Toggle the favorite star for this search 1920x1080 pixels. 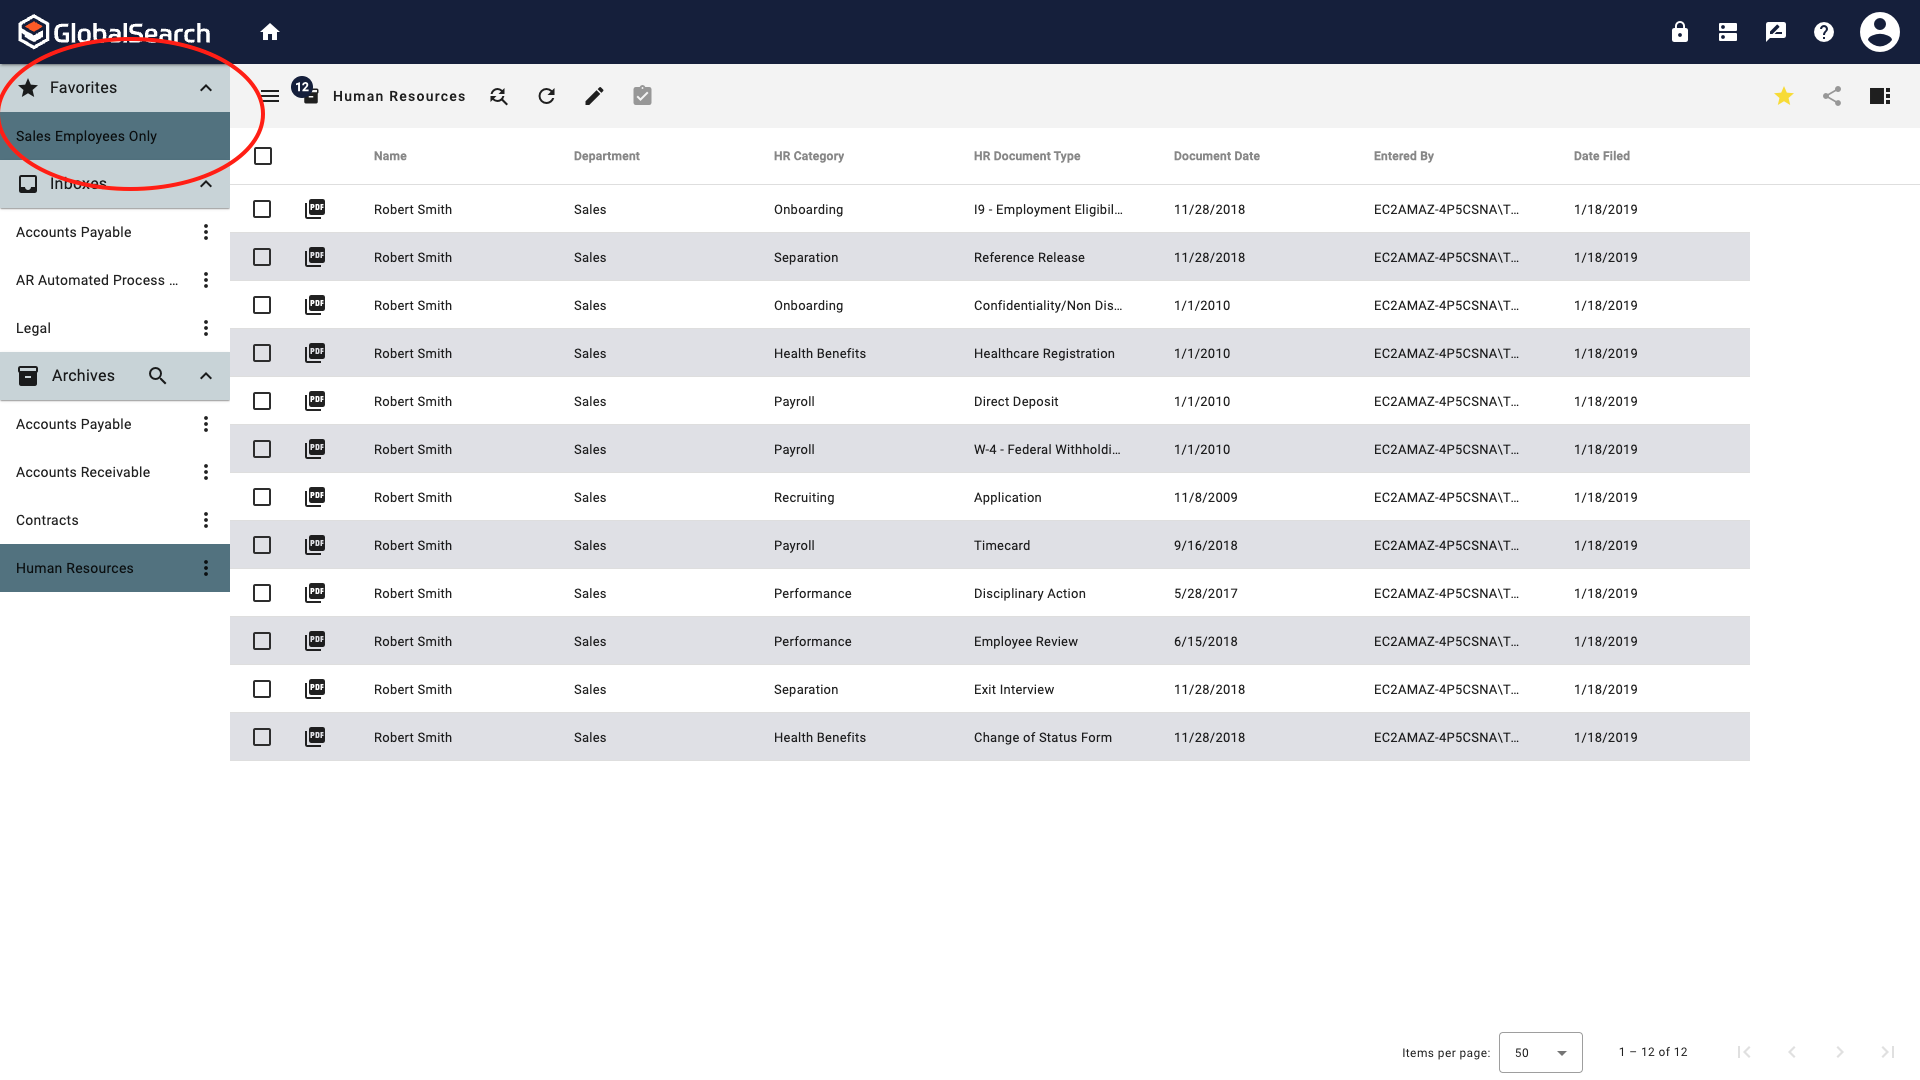1784,96
